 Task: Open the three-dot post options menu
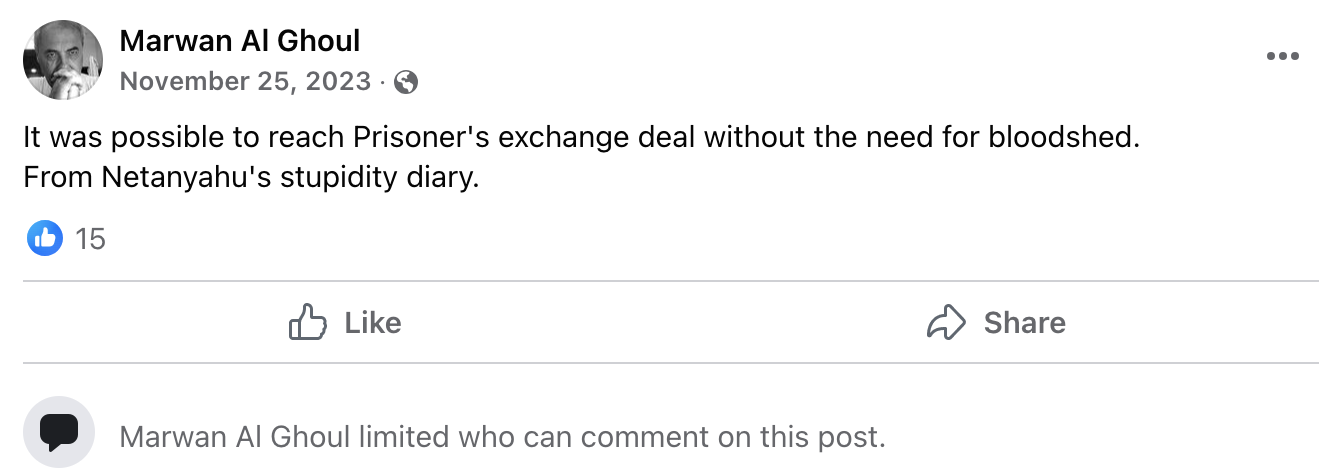[1282, 57]
